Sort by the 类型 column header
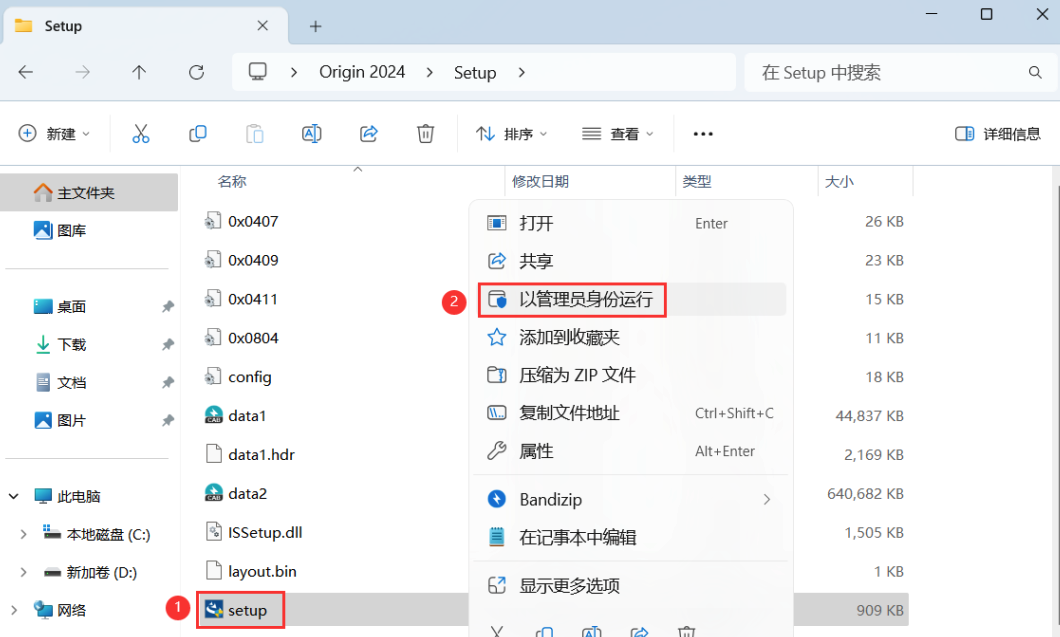The width and height of the screenshot is (1060, 637). 697,181
